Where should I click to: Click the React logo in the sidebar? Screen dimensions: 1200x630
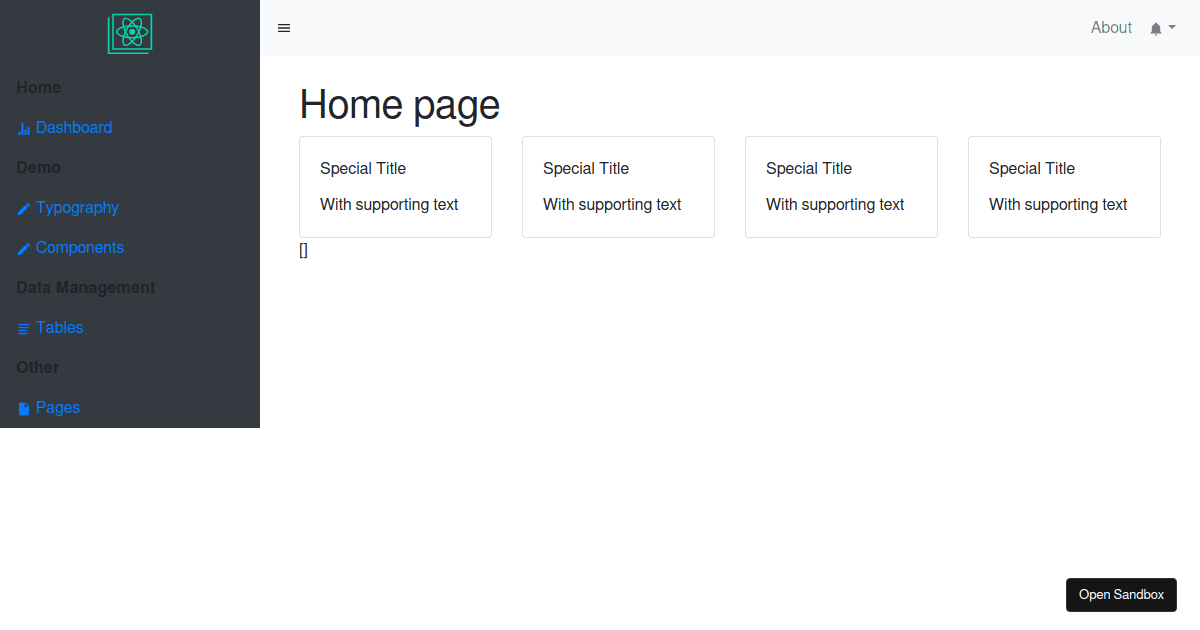click(129, 32)
